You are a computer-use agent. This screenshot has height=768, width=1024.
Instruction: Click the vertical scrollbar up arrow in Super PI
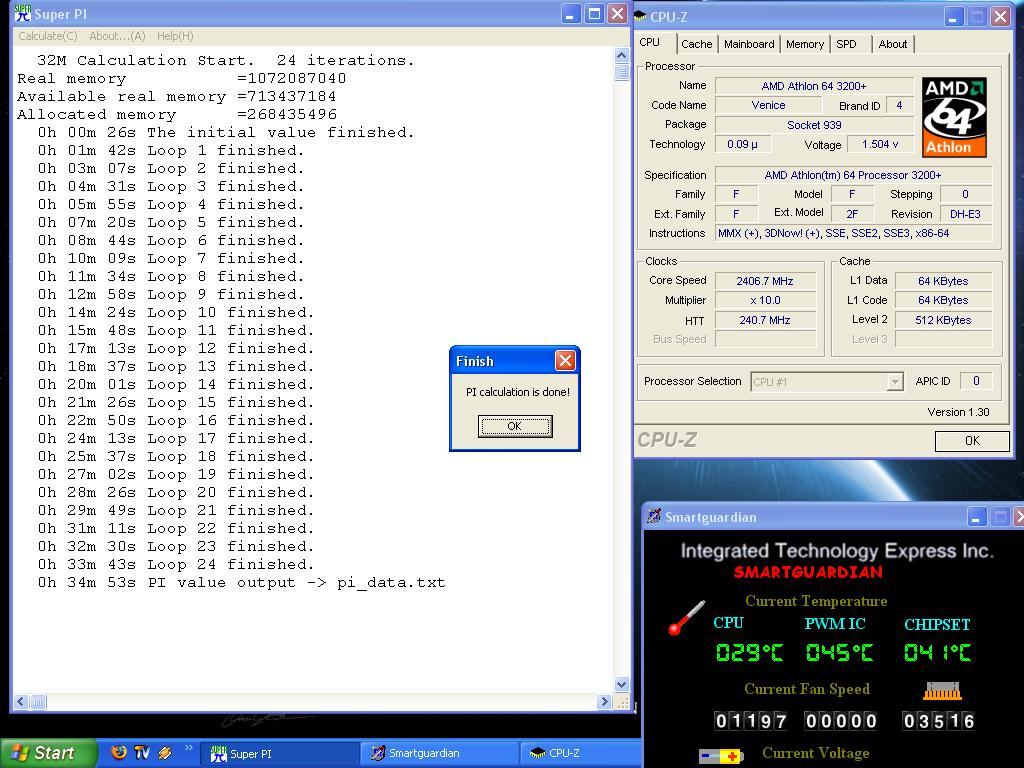click(x=622, y=56)
